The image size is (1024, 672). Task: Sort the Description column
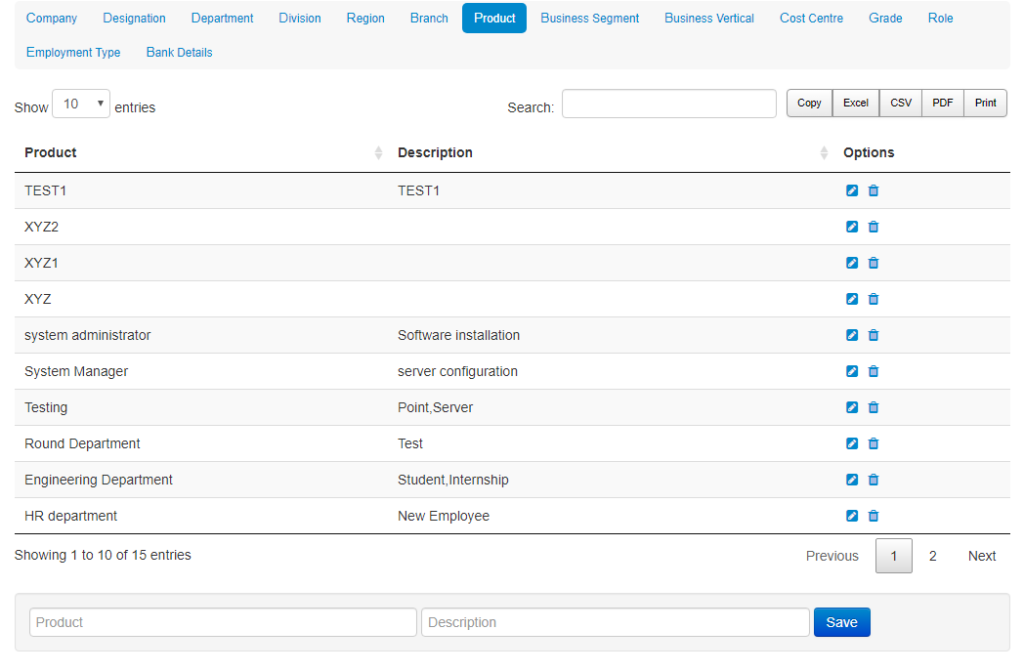(824, 152)
